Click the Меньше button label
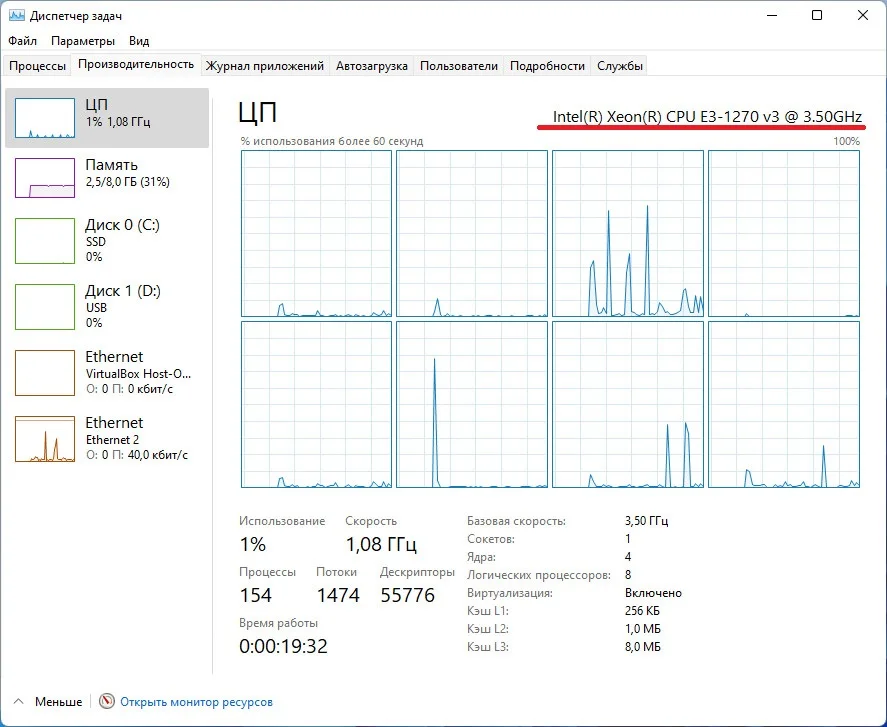Image resolution: width=887 pixels, height=727 pixels. (x=58, y=702)
